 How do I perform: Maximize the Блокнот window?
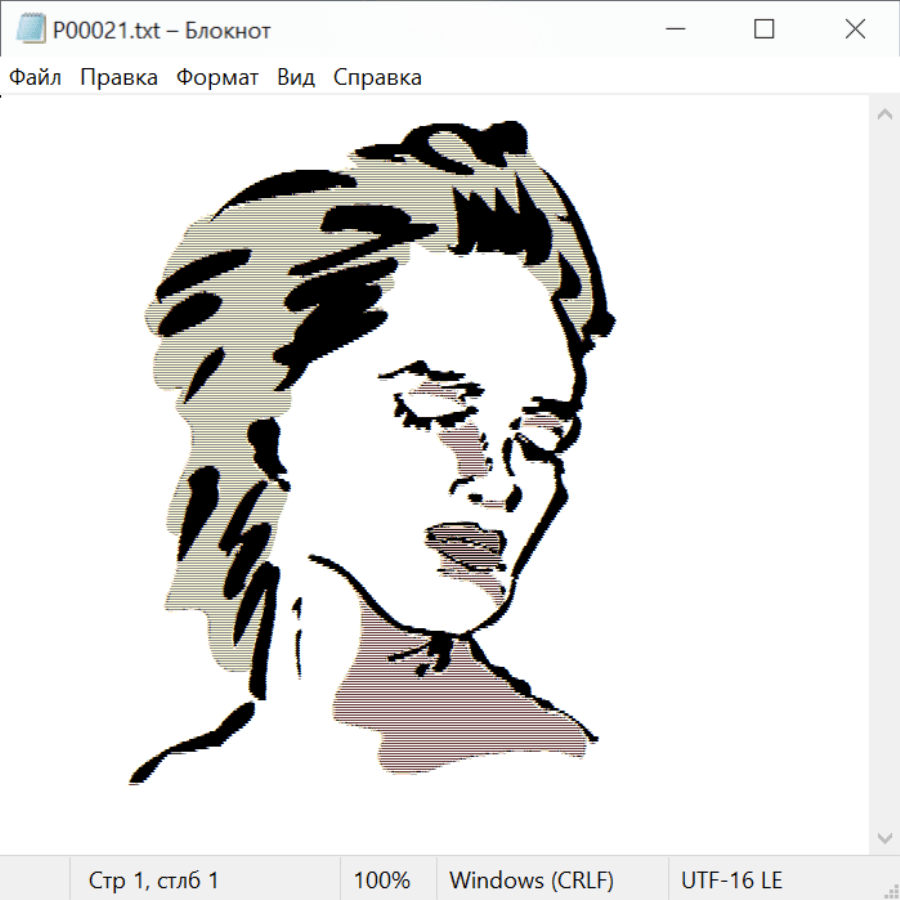(764, 30)
